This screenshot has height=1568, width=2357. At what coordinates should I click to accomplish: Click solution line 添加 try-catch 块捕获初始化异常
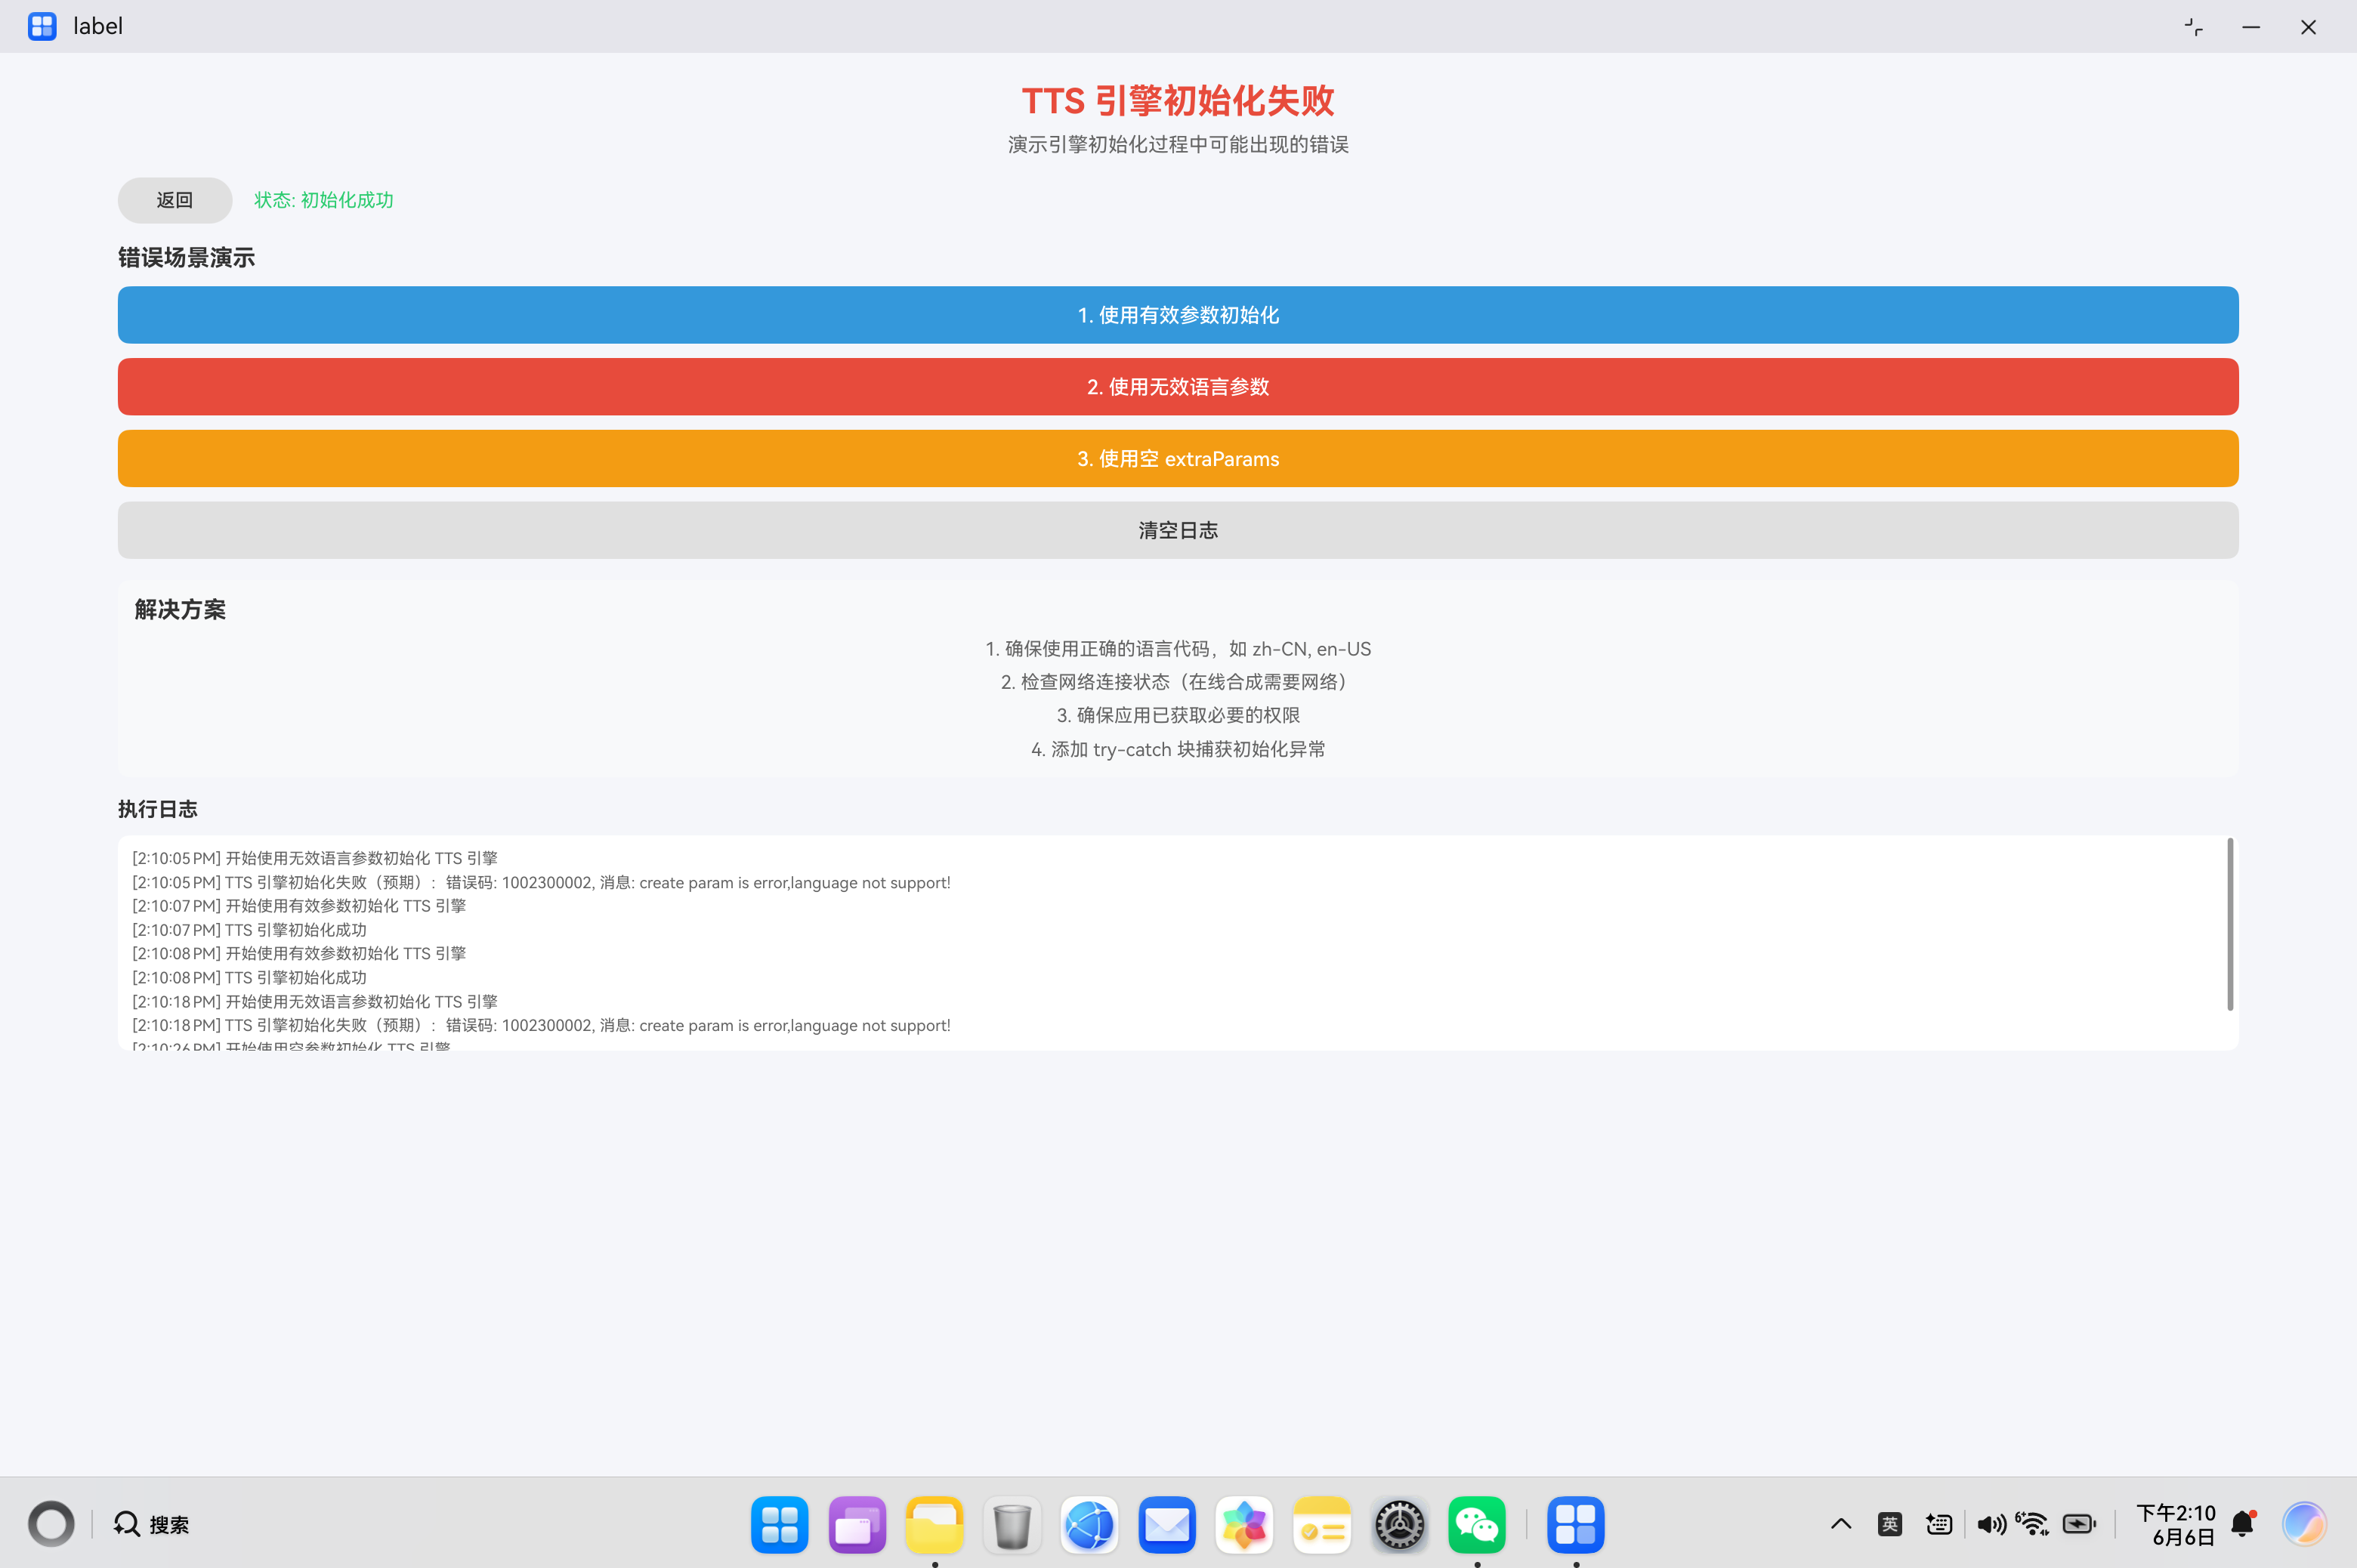(1178, 749)
